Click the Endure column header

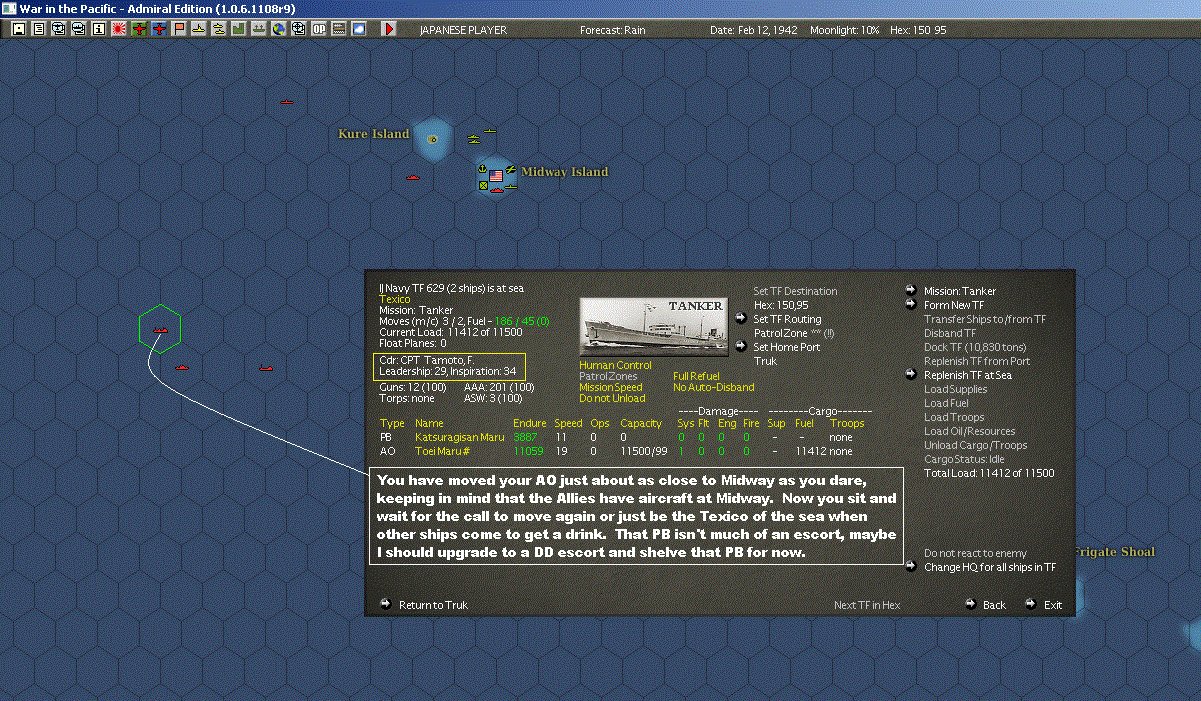529,423
